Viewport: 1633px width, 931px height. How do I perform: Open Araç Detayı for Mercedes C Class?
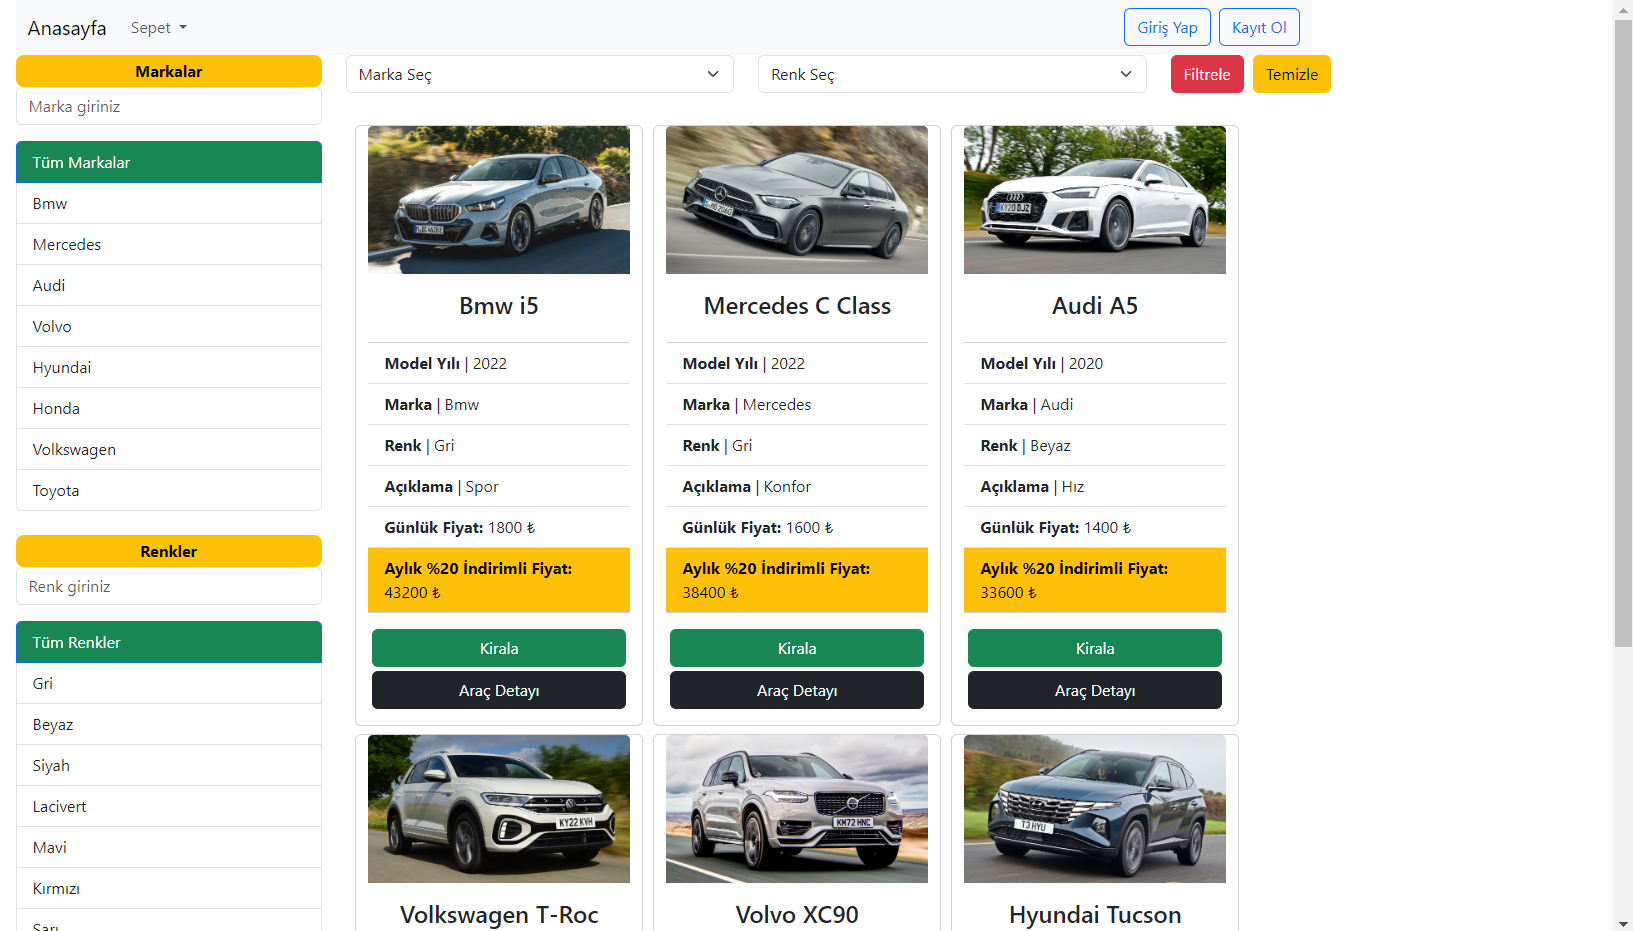click(x=797, y=690)
